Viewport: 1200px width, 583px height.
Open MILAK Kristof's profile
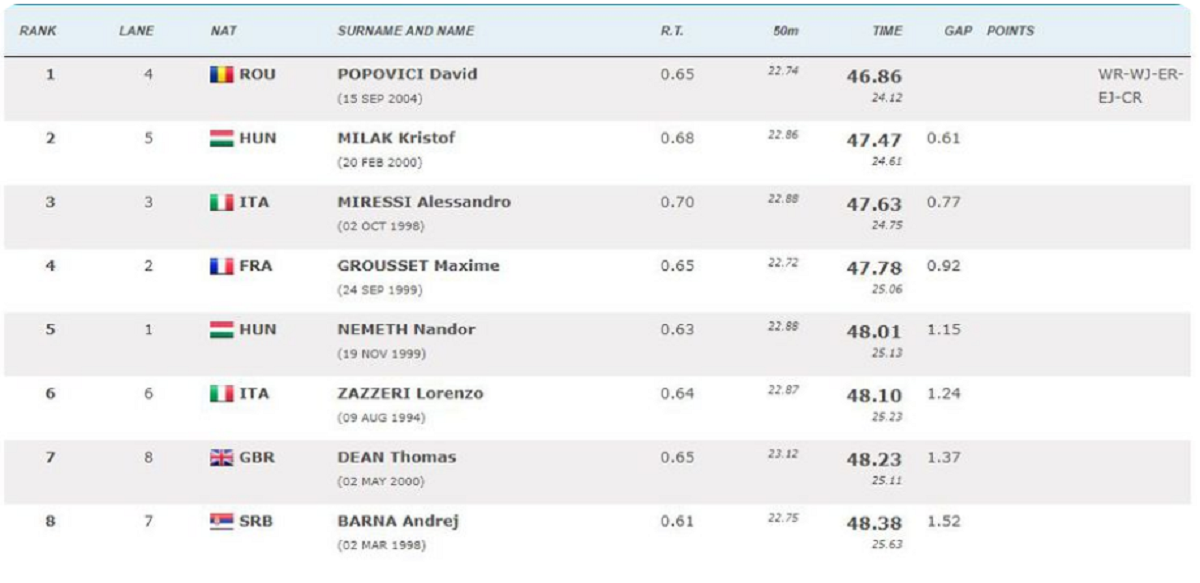coord(395,138)
